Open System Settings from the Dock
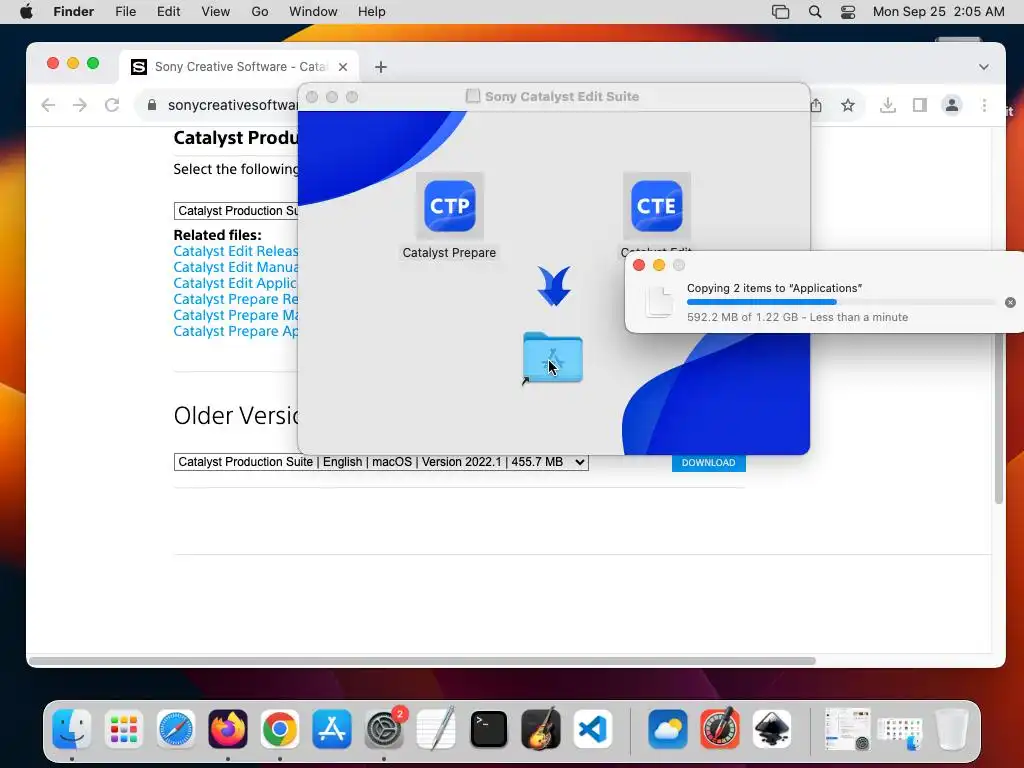1024x768 pixels. [x=384, y=729]
